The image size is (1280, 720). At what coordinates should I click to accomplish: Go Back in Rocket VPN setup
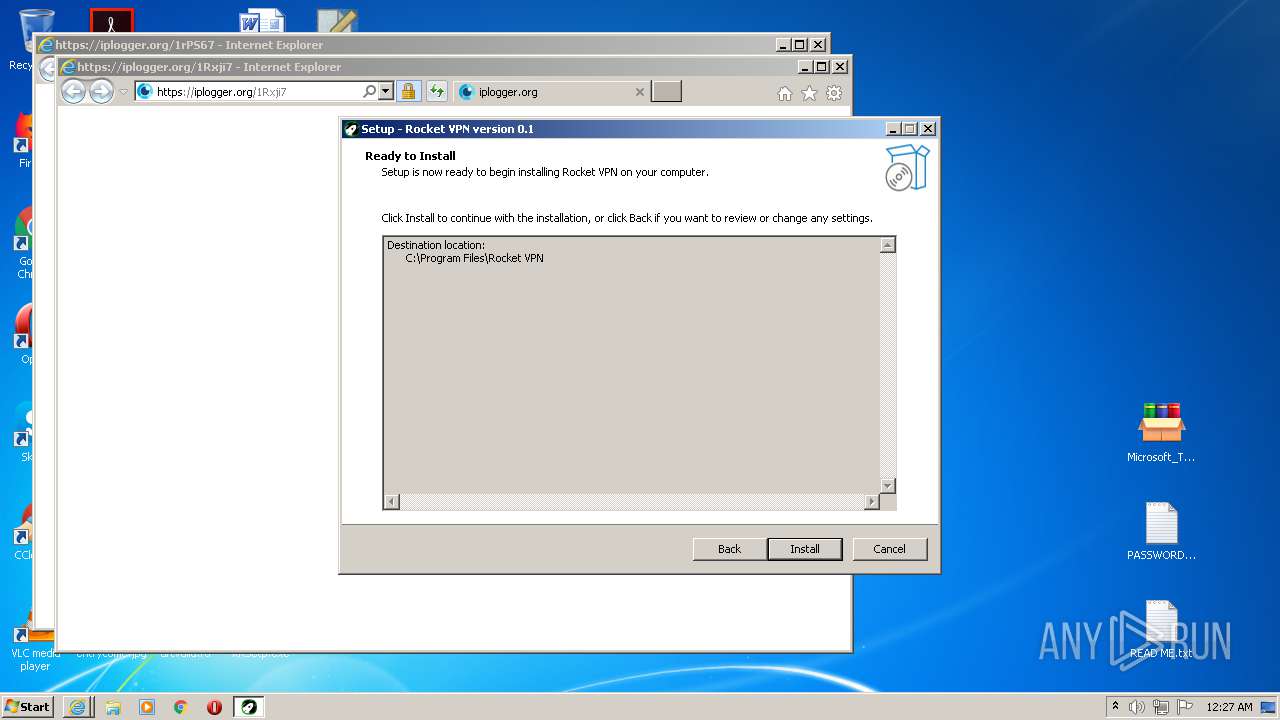tap(729, 549)
